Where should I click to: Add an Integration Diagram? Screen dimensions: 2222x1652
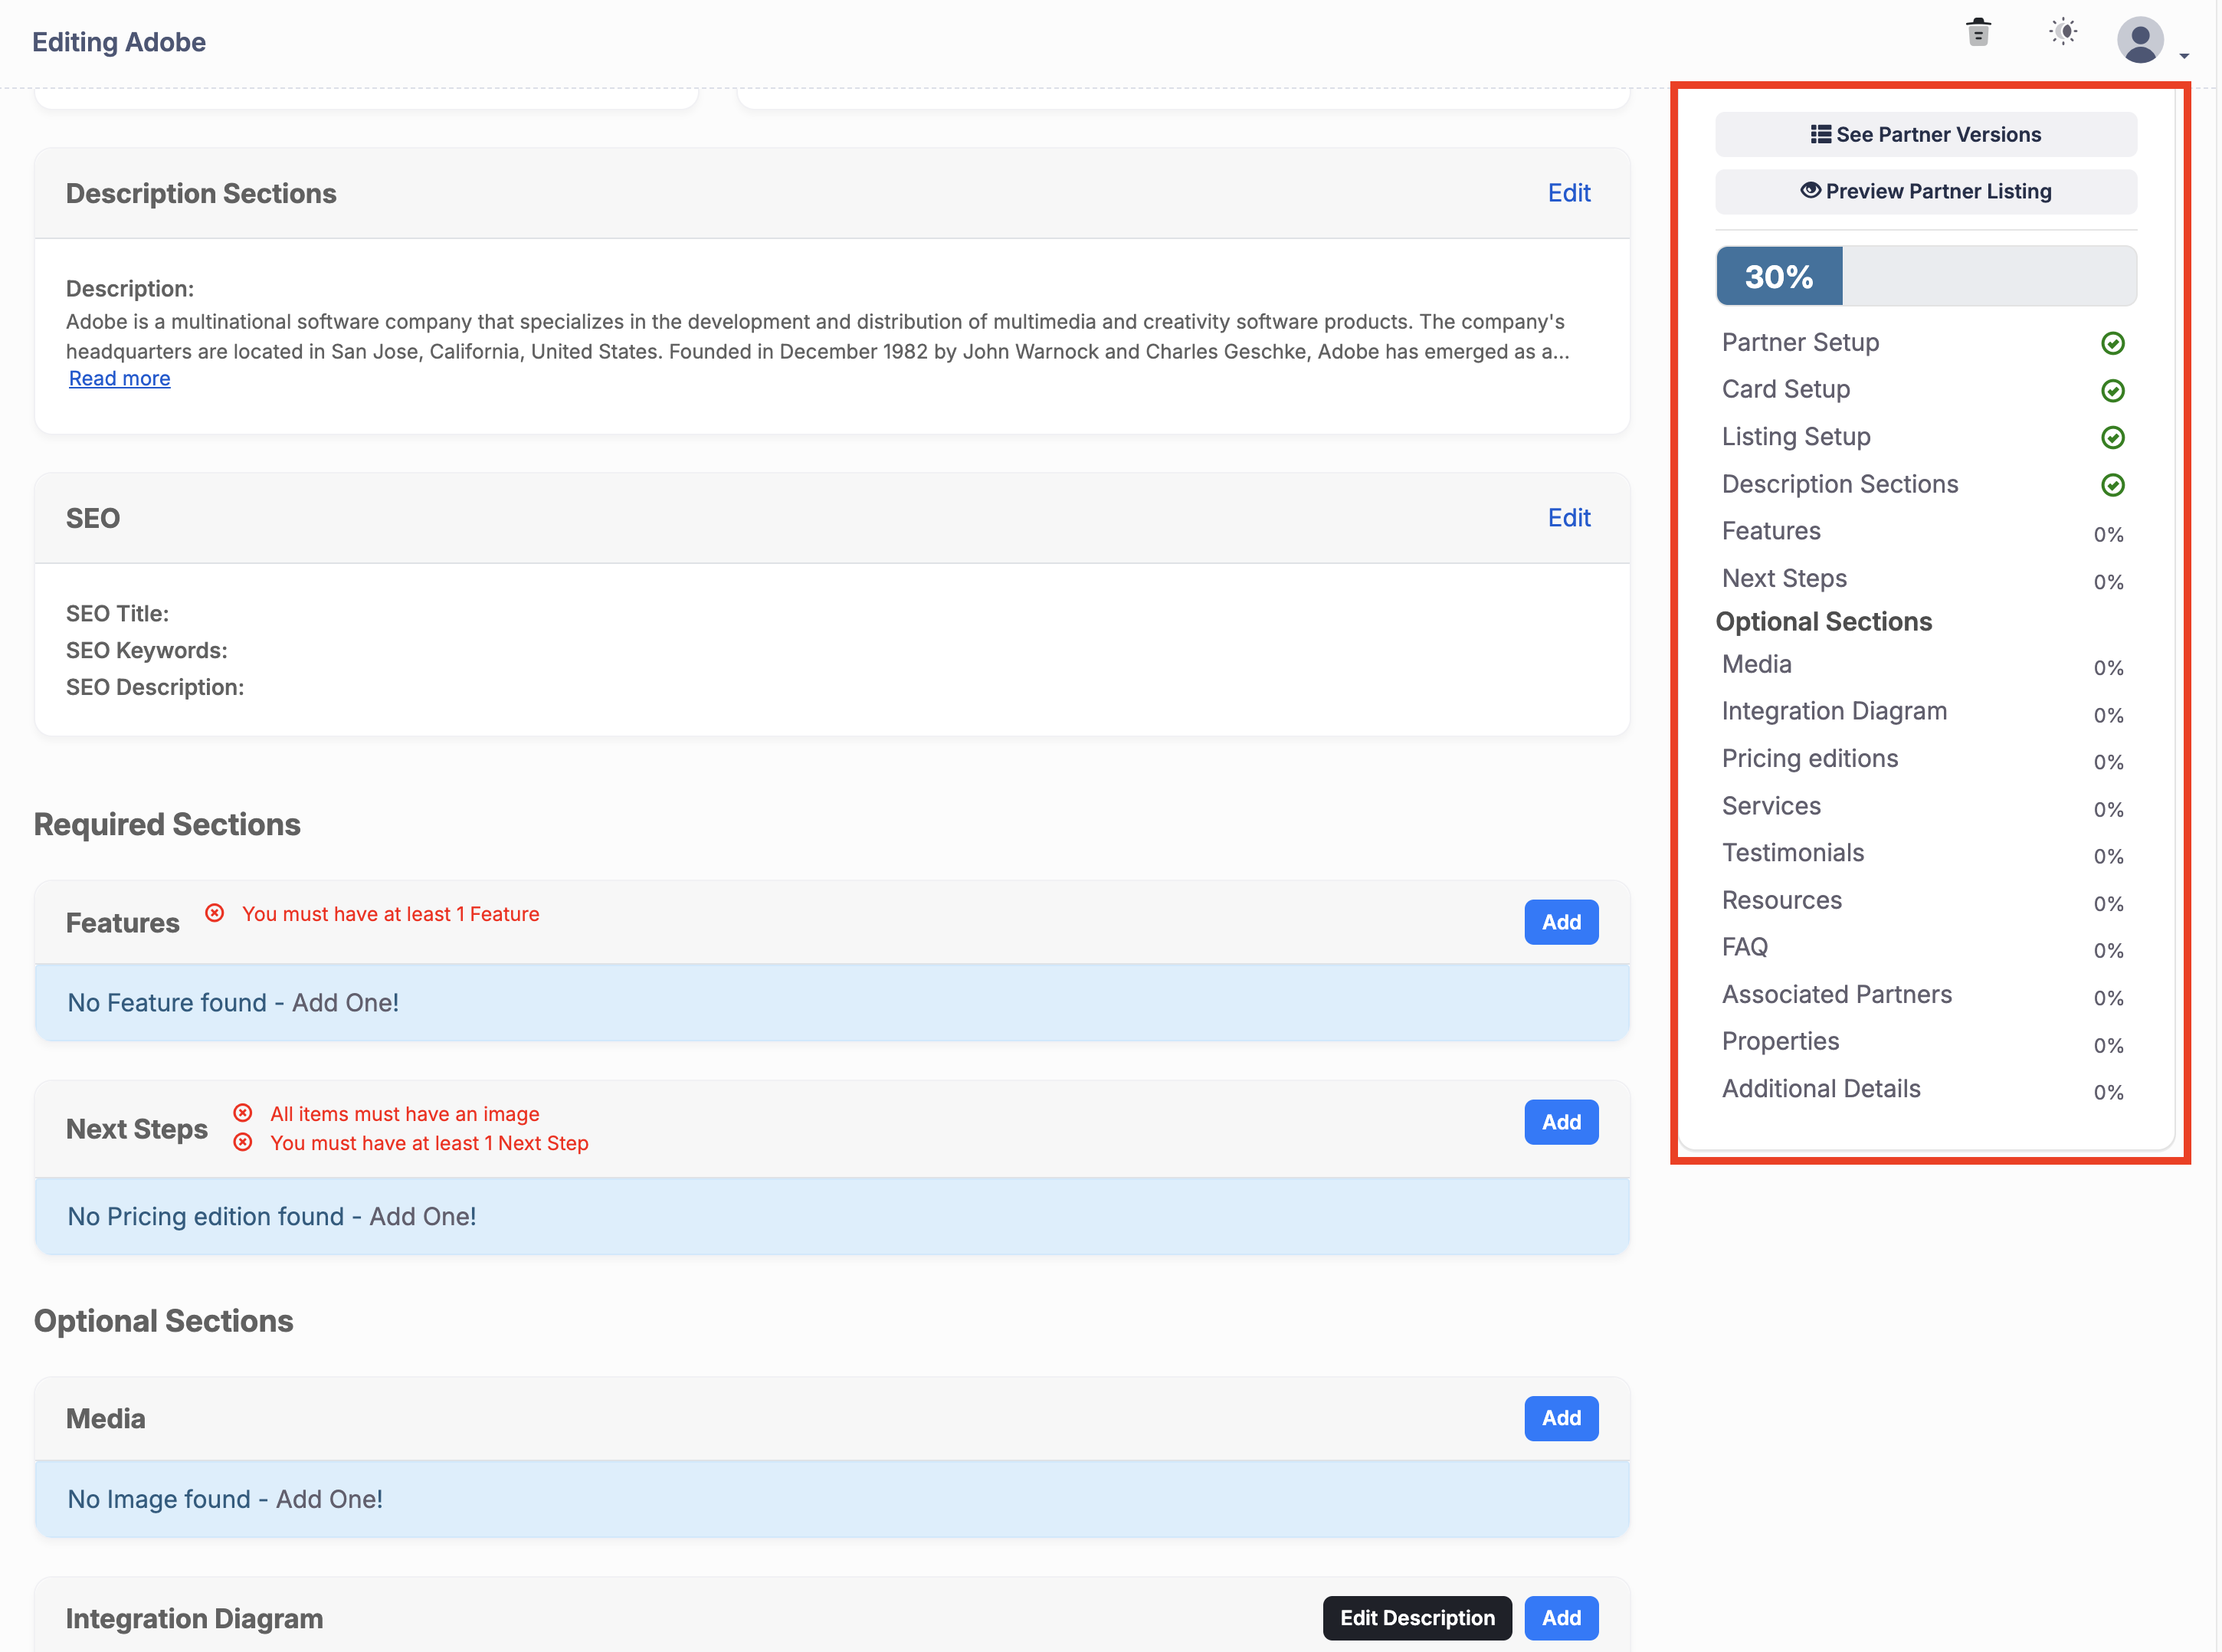tap(1560, 1618)
